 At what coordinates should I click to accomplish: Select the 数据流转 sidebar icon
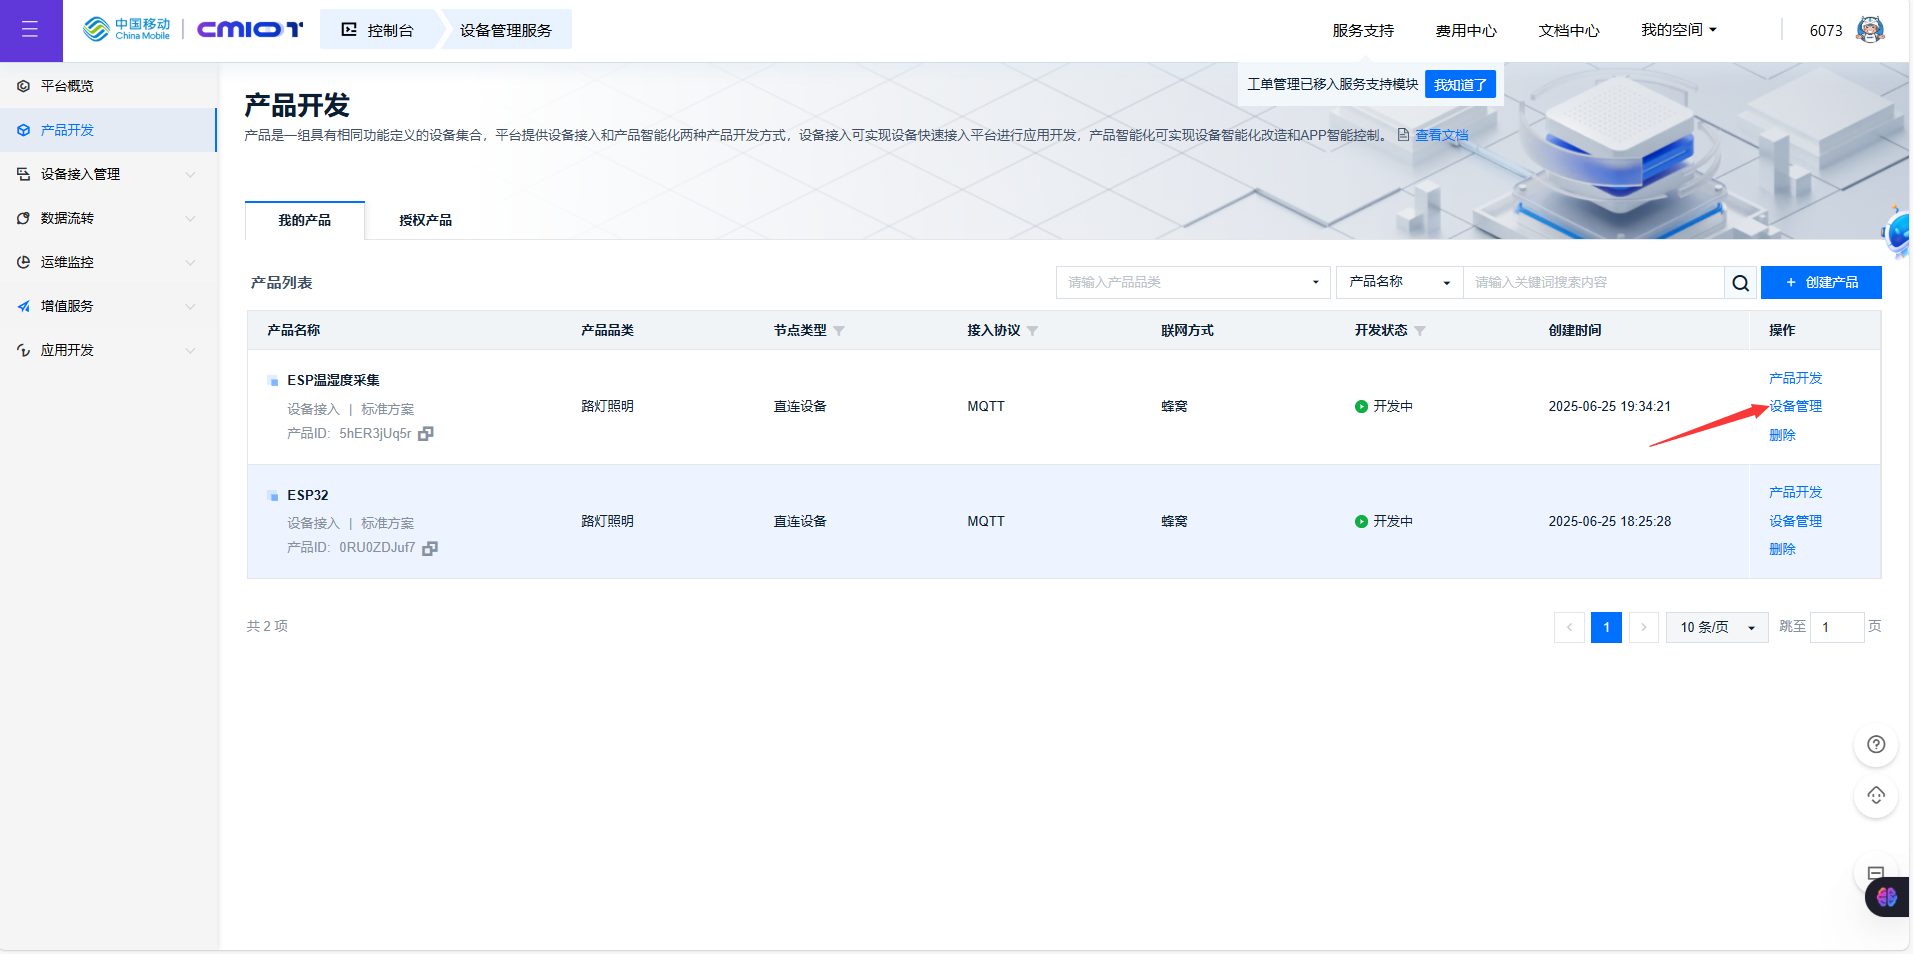pyautogui.click(x=23, y=218)
